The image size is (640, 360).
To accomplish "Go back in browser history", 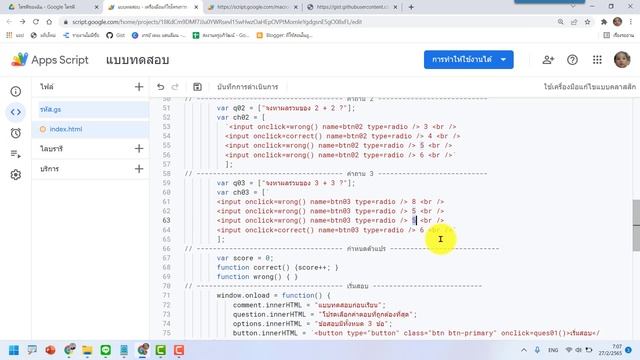I will (x=9, y=22).
